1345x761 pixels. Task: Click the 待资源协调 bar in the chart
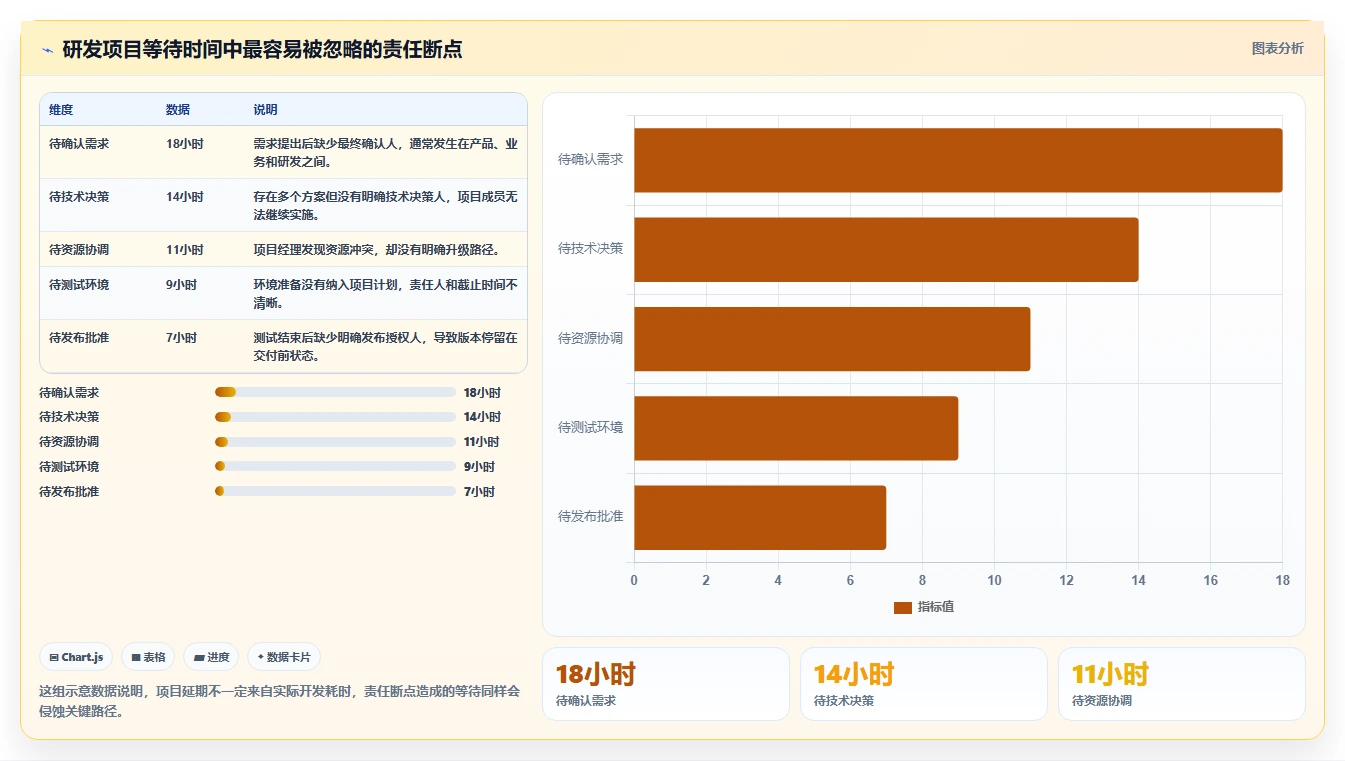coord(832,339)
